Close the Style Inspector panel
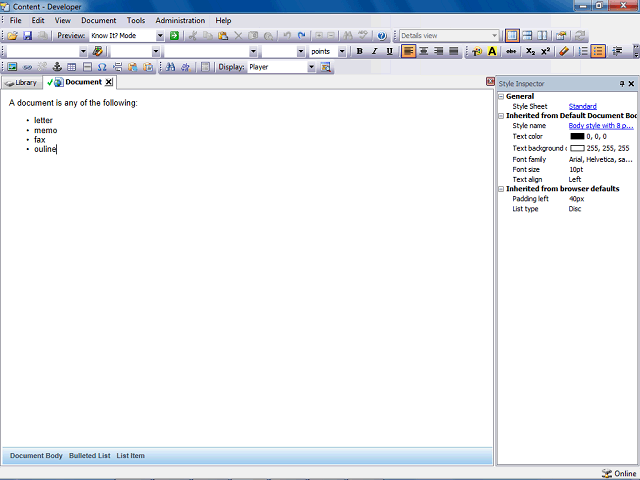Image resolution: width=640 pixels, height=480 pixels. click(x=631, y=84)
